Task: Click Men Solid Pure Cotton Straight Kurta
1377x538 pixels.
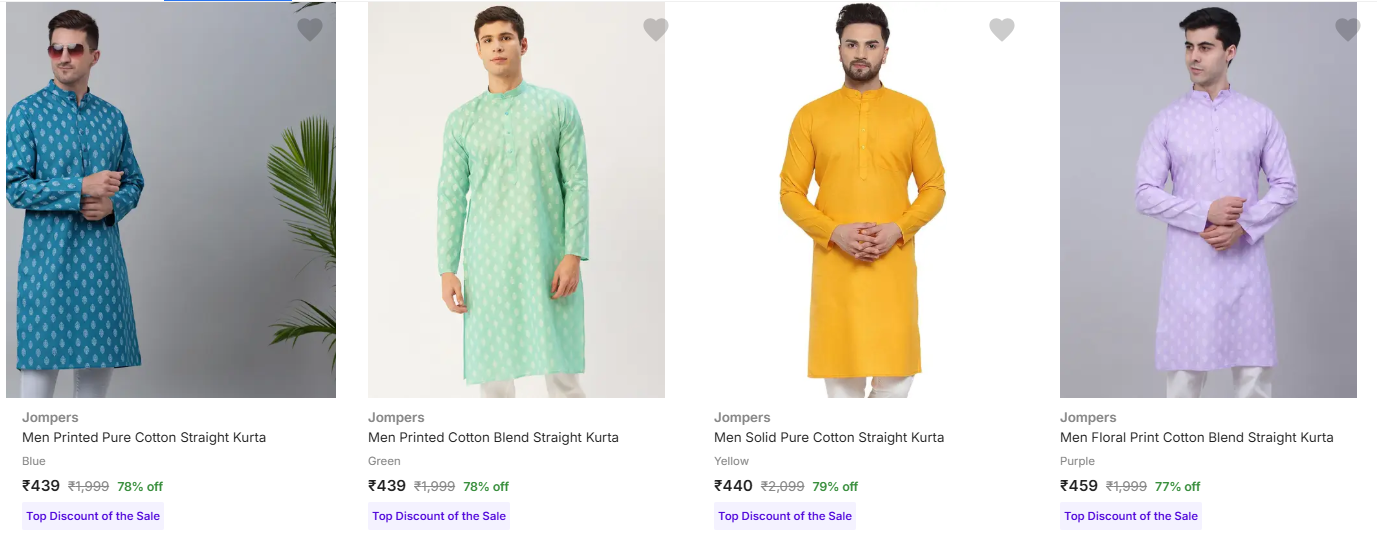Action: tap(829, 437)
